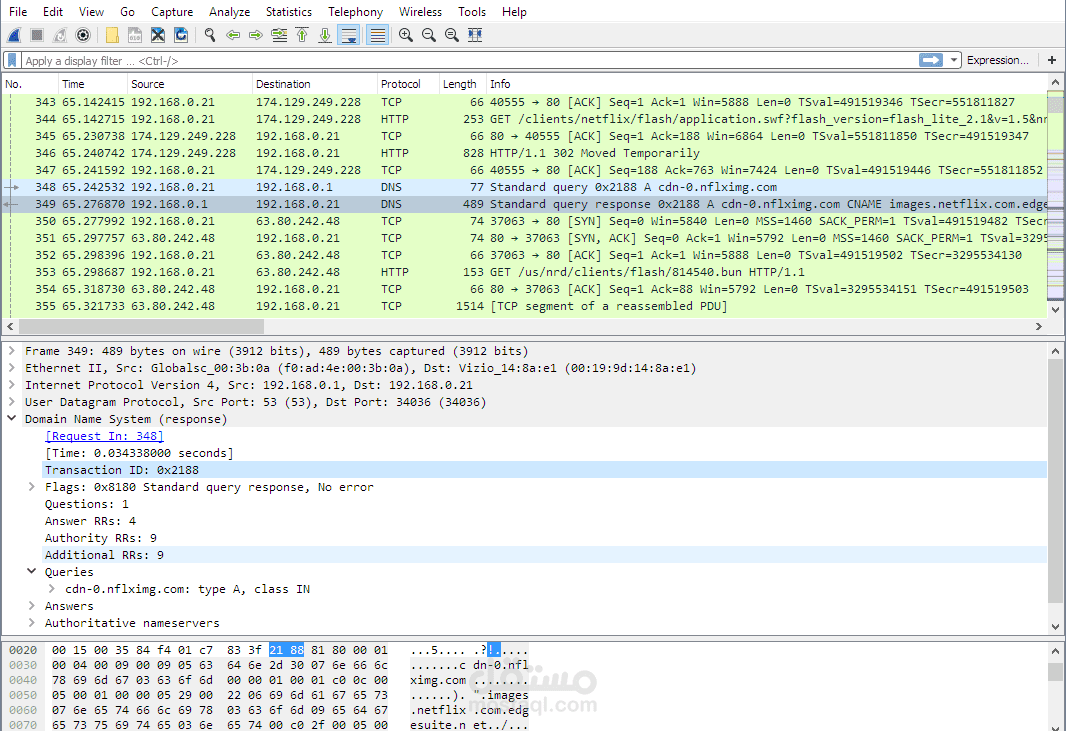Click the packet list horizontal scrollbar thumb
This screenshot has height=731, width=1066.
click(141, 326)
